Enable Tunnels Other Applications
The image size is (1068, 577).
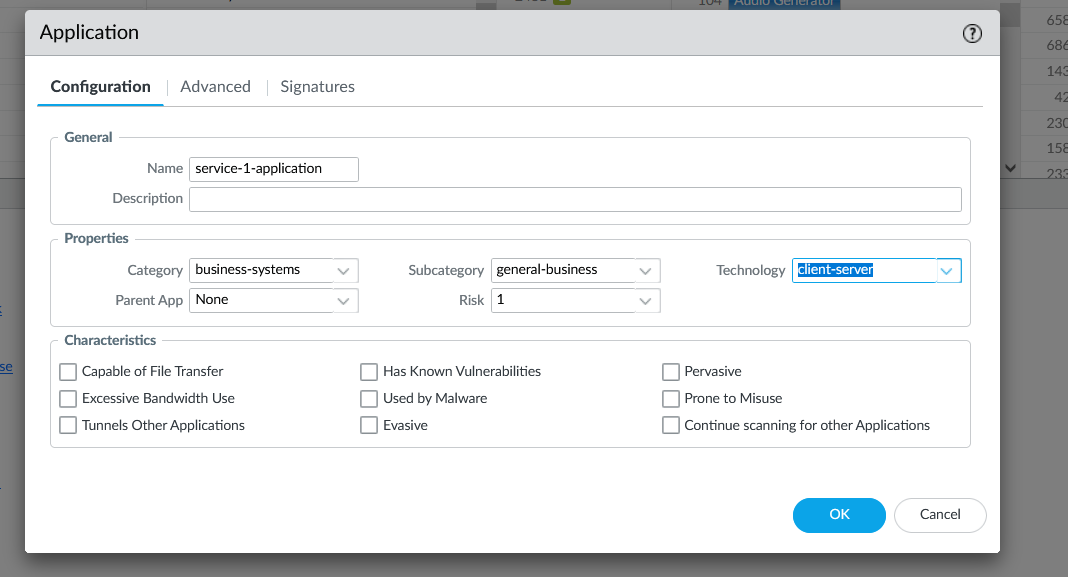[67, 425]
